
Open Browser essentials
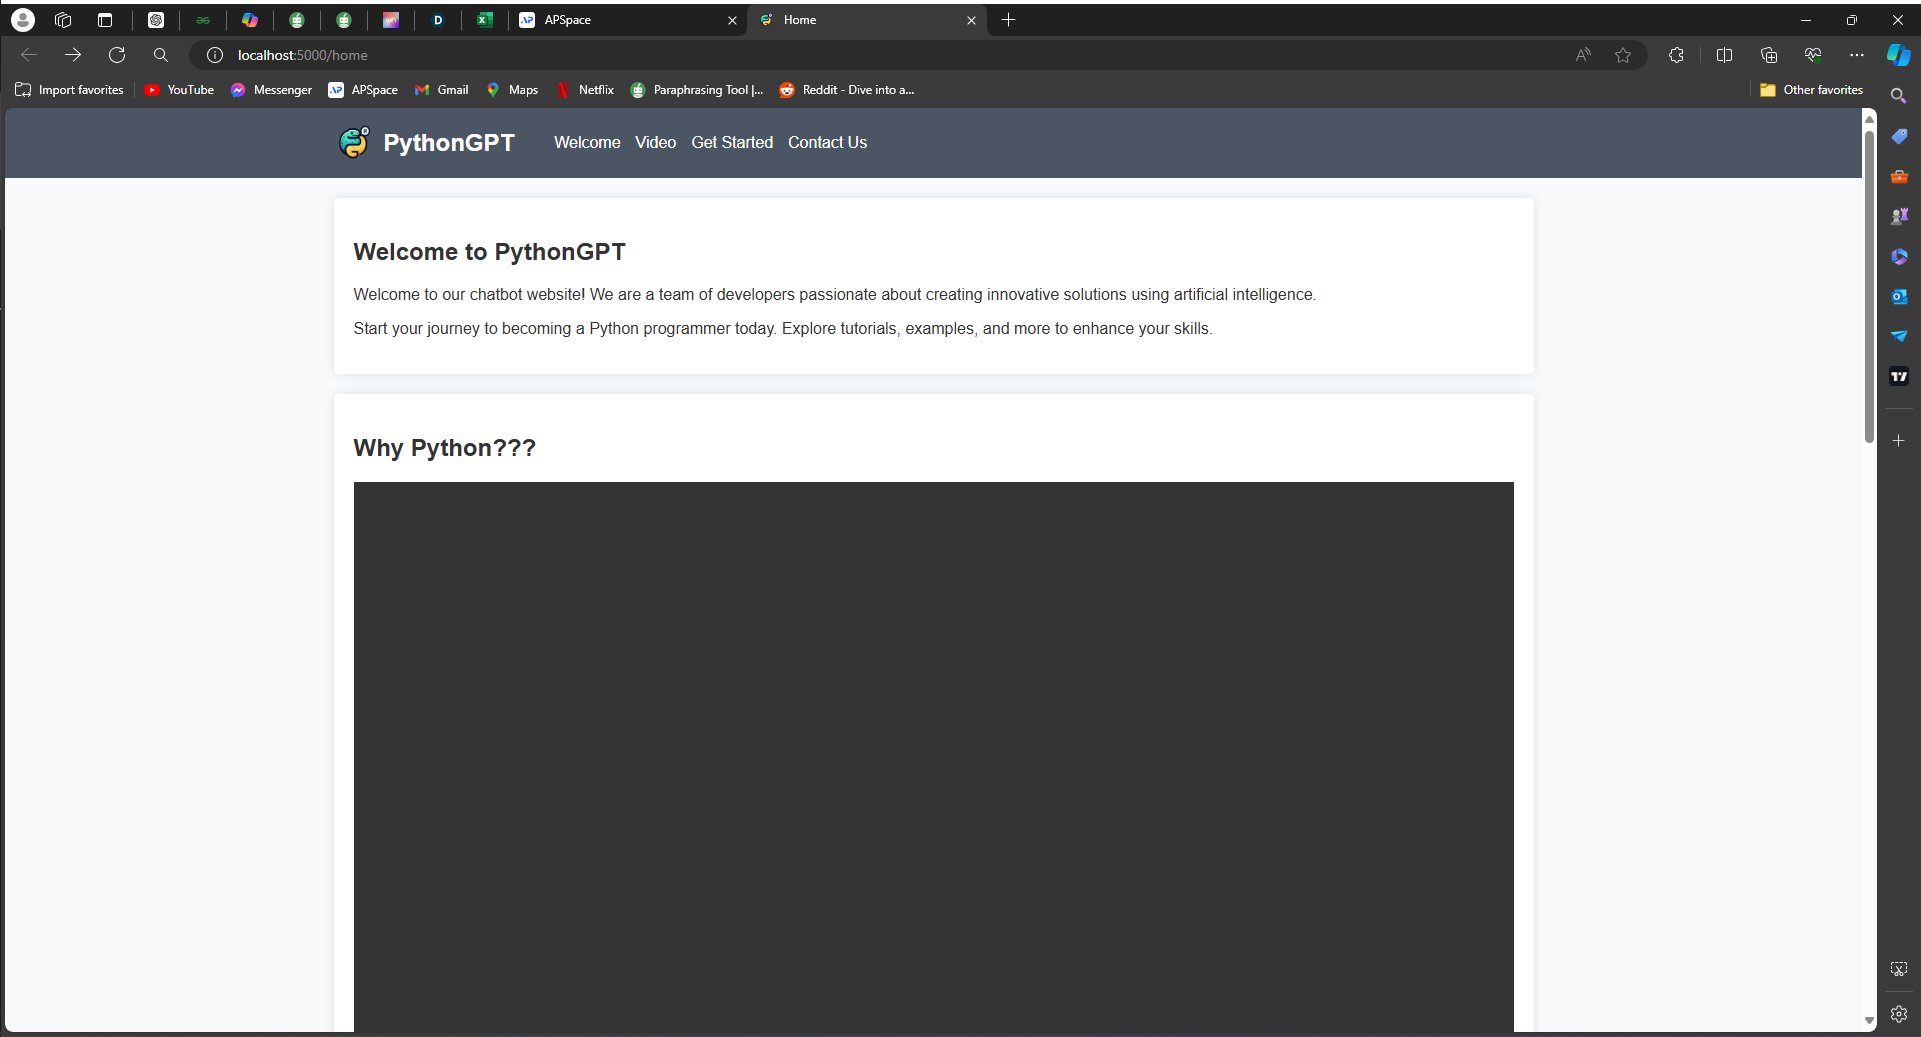[1813, 55]
